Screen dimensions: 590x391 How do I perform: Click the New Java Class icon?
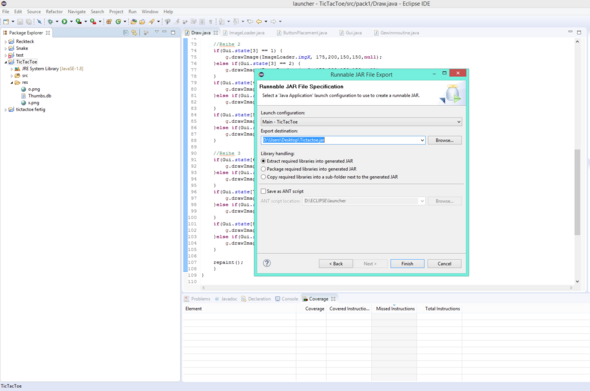tap(118, 21)
